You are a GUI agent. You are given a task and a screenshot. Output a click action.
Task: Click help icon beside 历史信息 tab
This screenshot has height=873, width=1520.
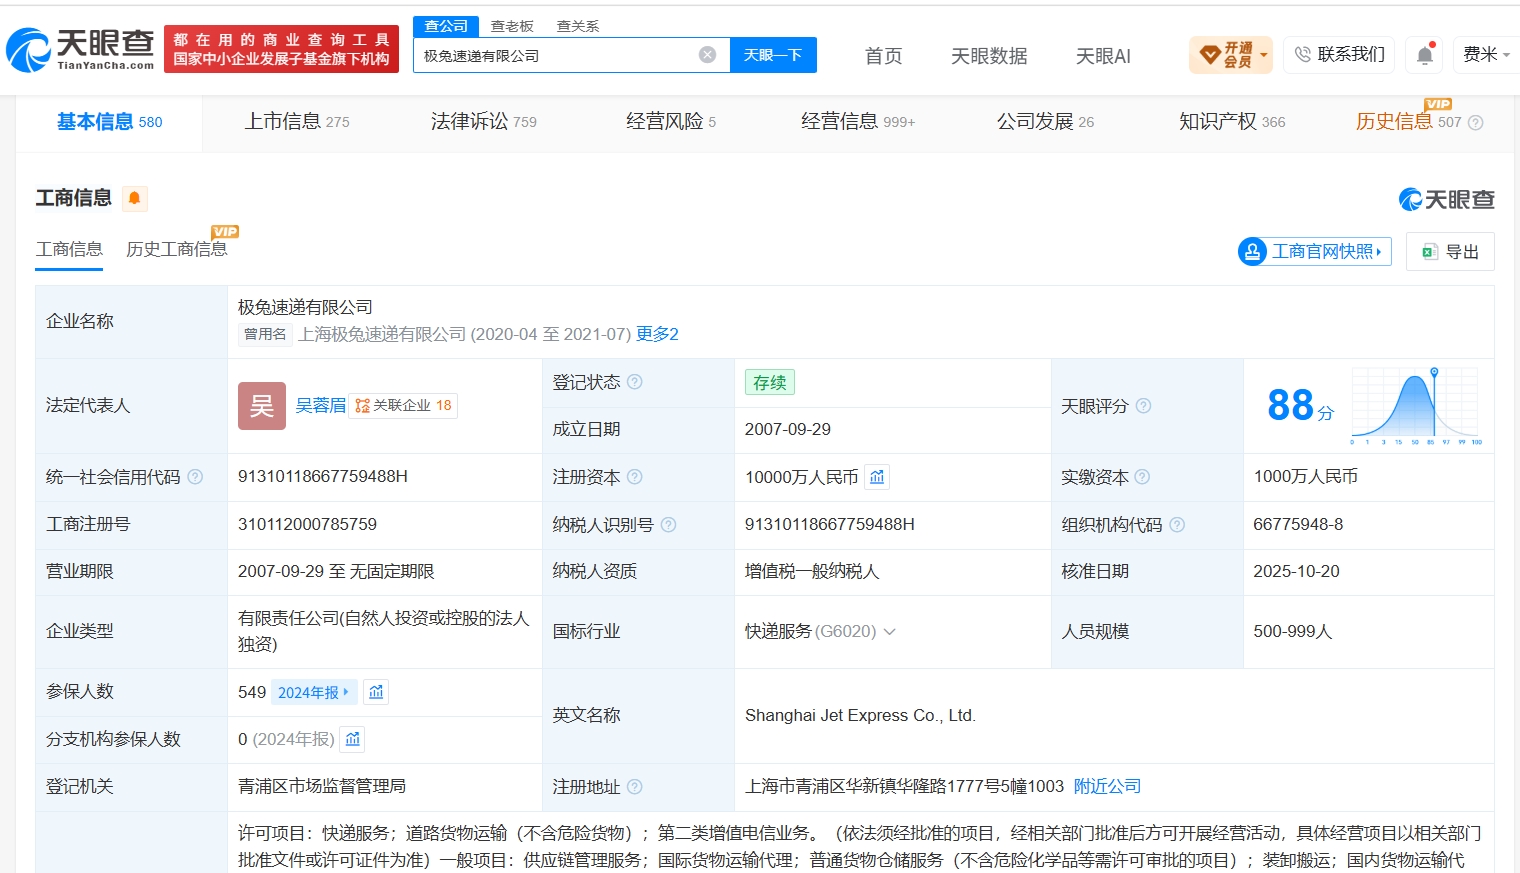(x=1475, y=123)
